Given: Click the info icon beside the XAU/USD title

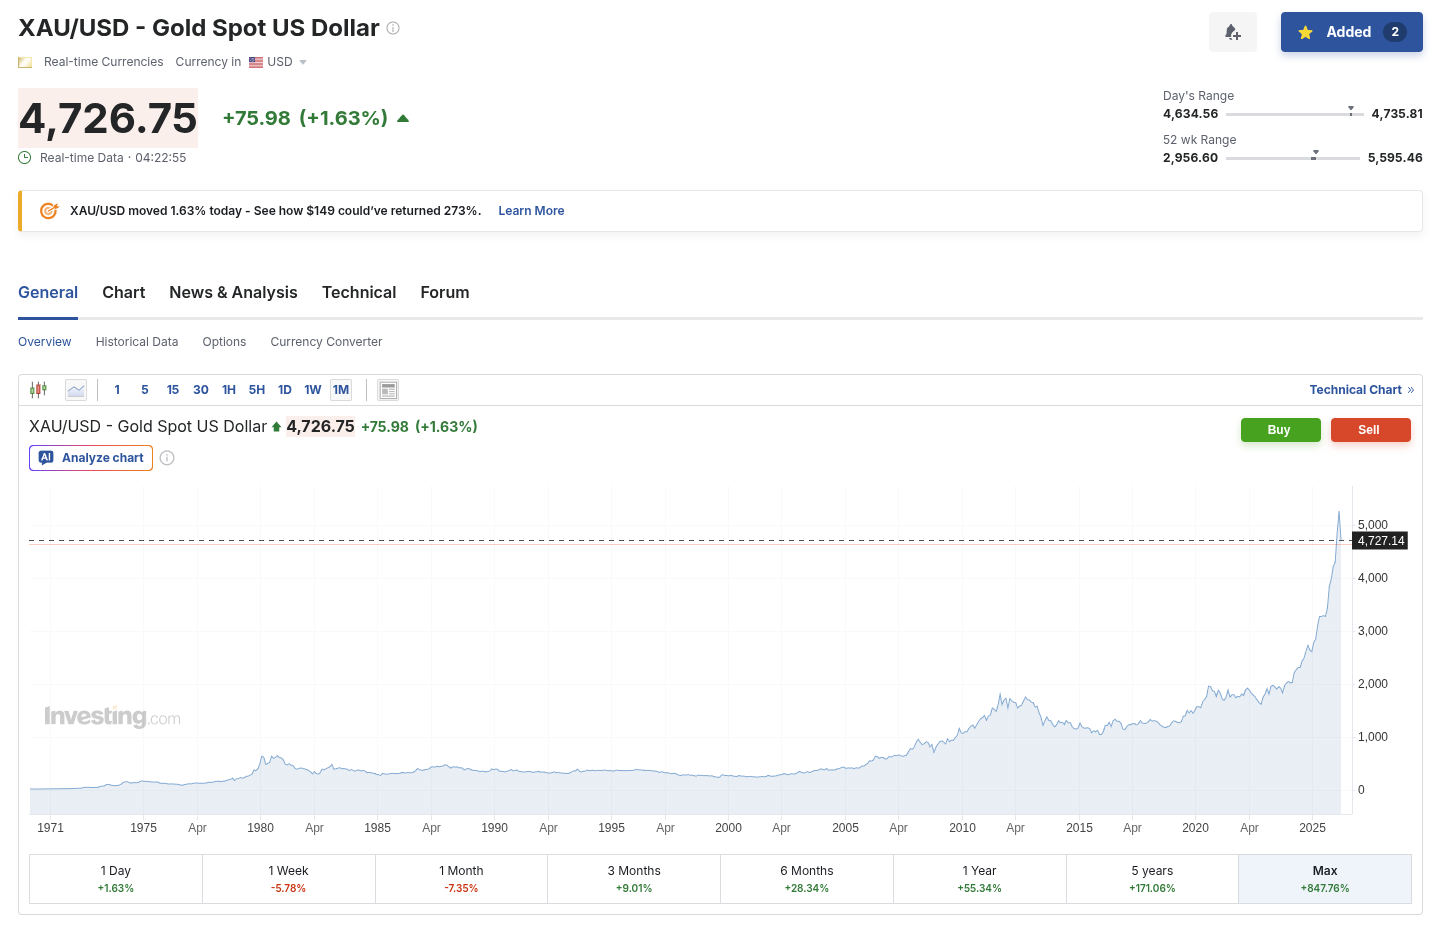Looking at the screenshot, I should [x=393, y=28].
